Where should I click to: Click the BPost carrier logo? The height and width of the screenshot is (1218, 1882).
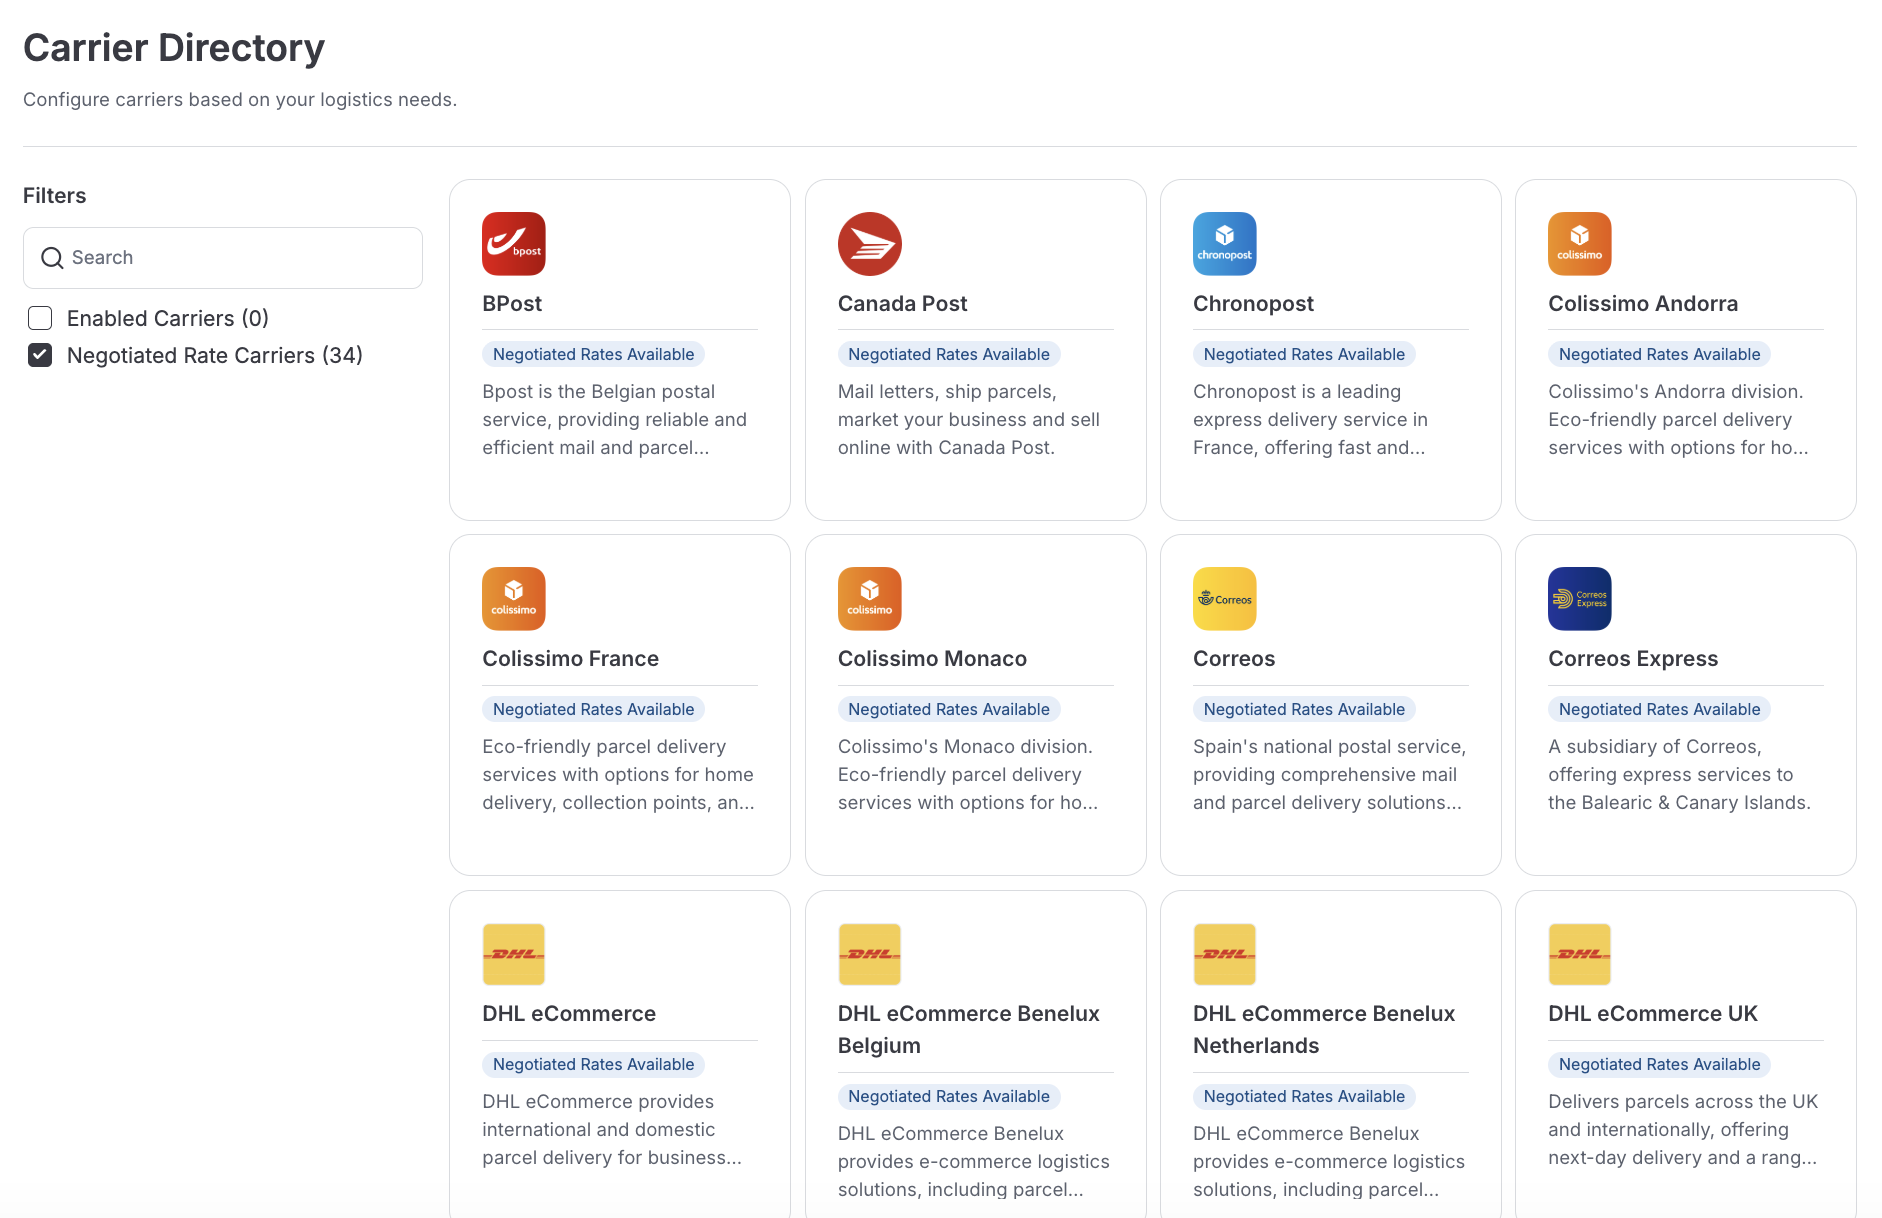pos(513,244)
